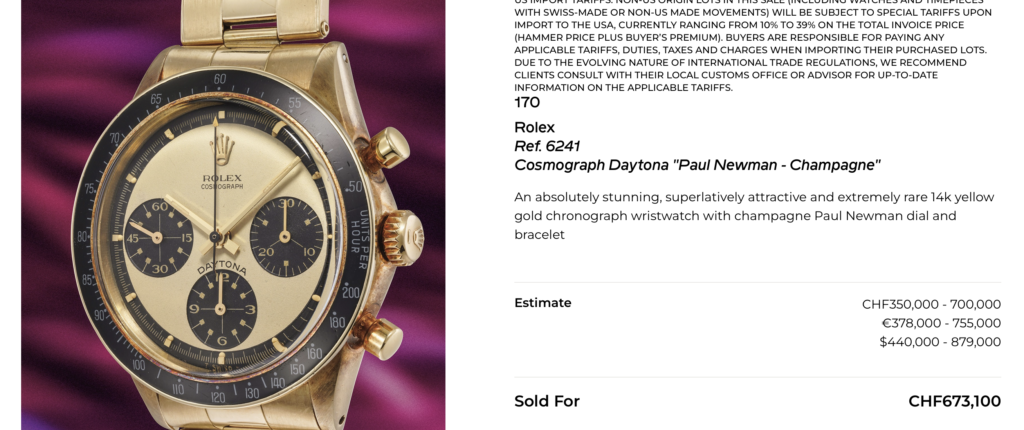Select the Rolex brand heading

534,127
